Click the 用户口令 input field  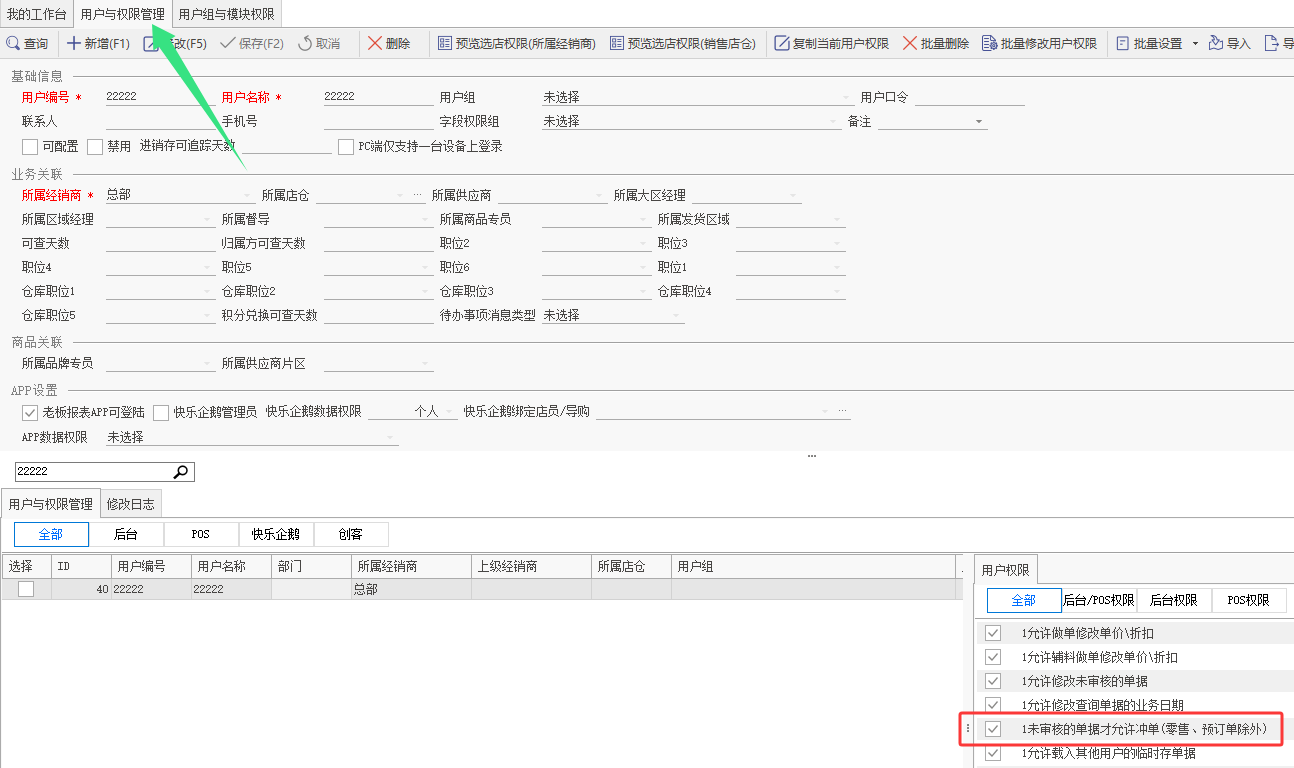[x=970, y=98]
